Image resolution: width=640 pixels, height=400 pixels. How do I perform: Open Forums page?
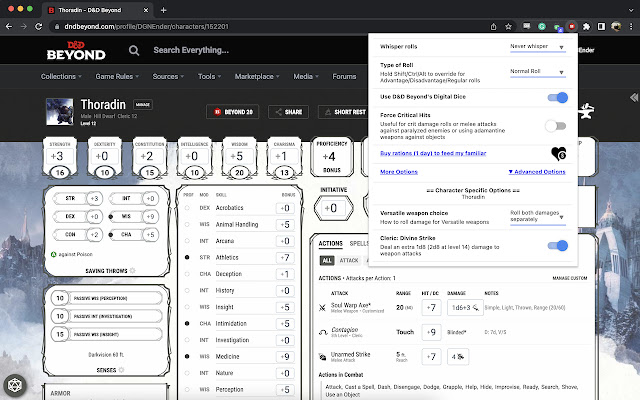[344, 76]
